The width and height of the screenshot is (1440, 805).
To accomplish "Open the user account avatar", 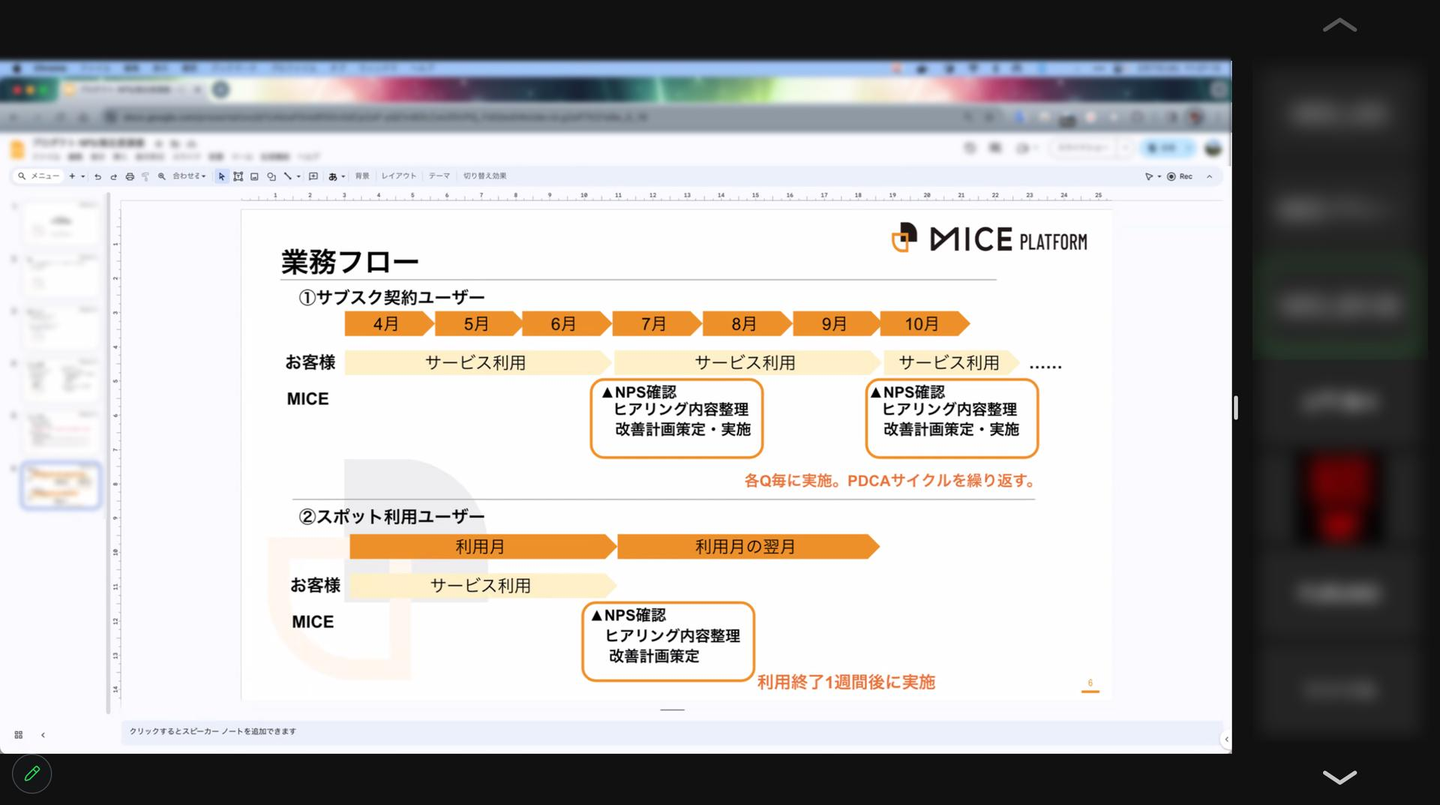I will tap(1213, 148).
